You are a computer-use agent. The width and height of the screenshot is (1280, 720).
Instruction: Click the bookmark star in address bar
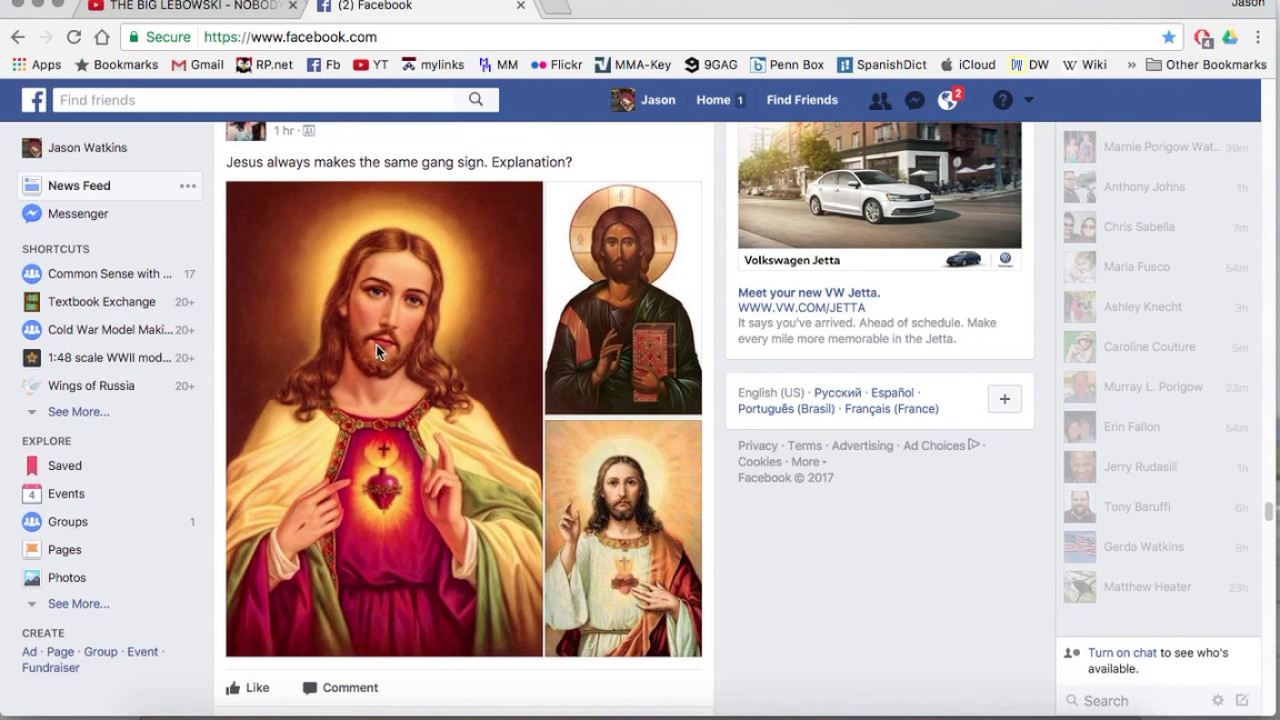coord(1168,37)
